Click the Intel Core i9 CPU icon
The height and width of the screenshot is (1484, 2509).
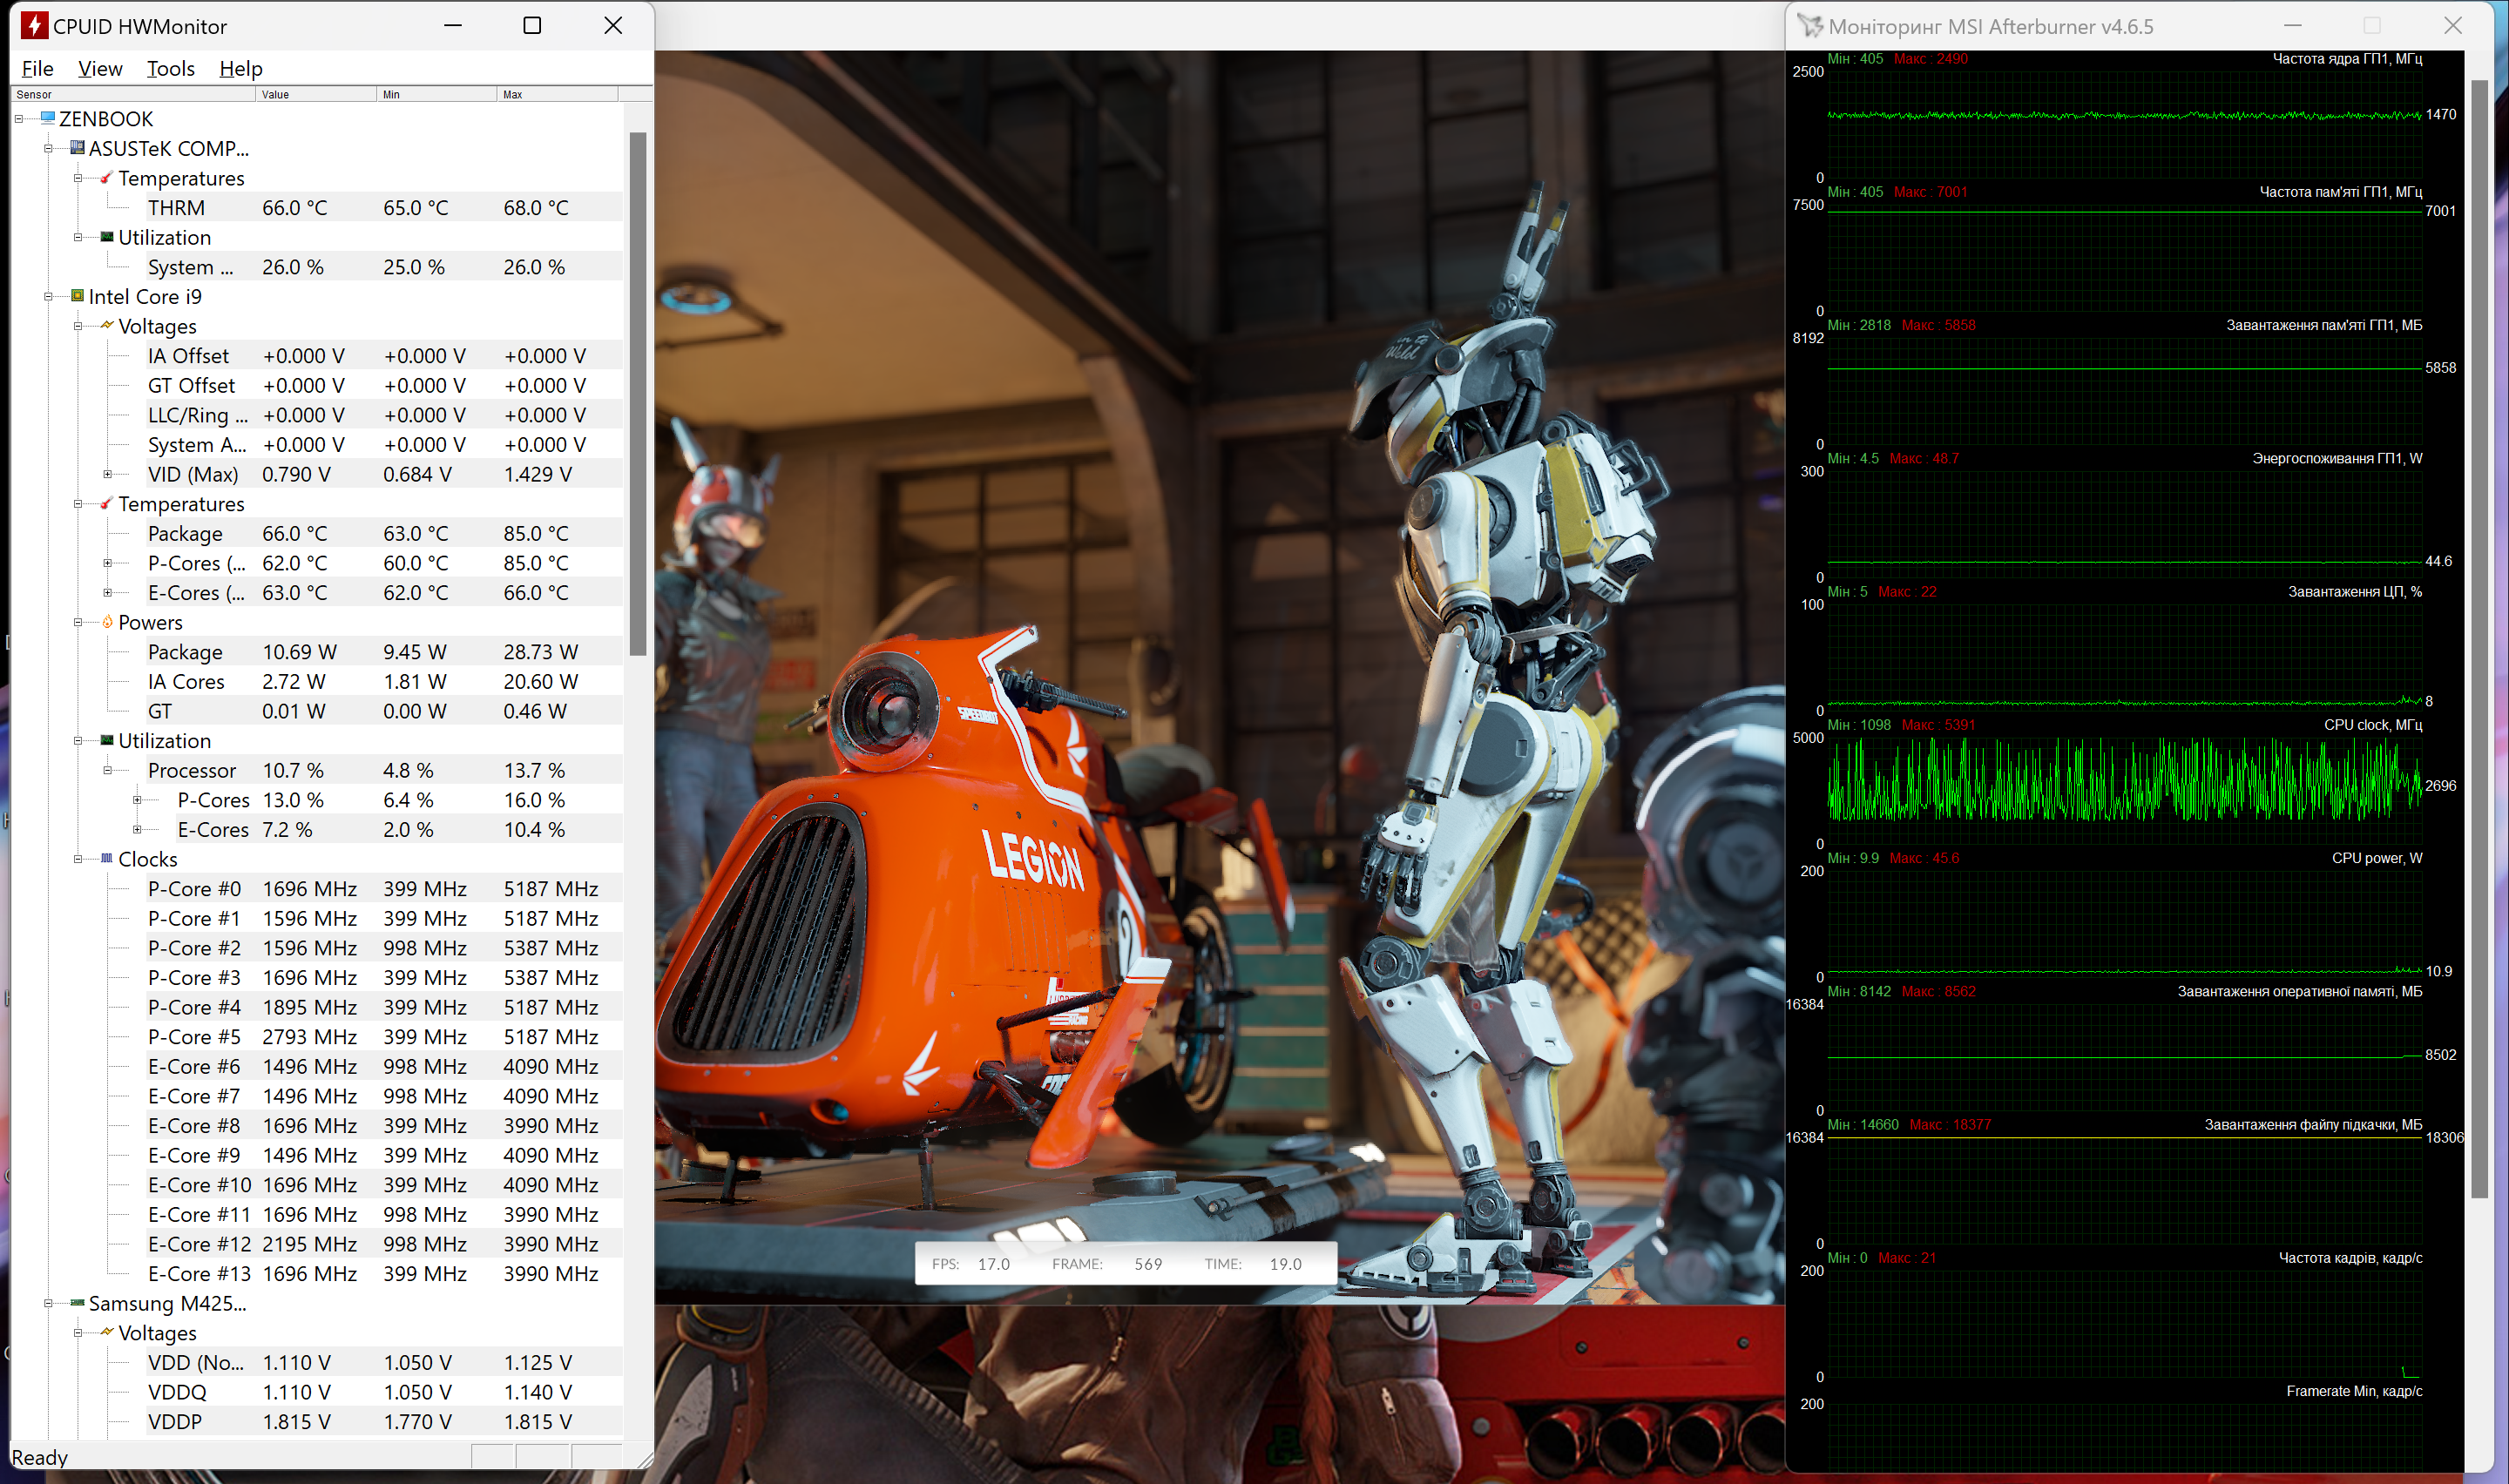click(77, 296)
